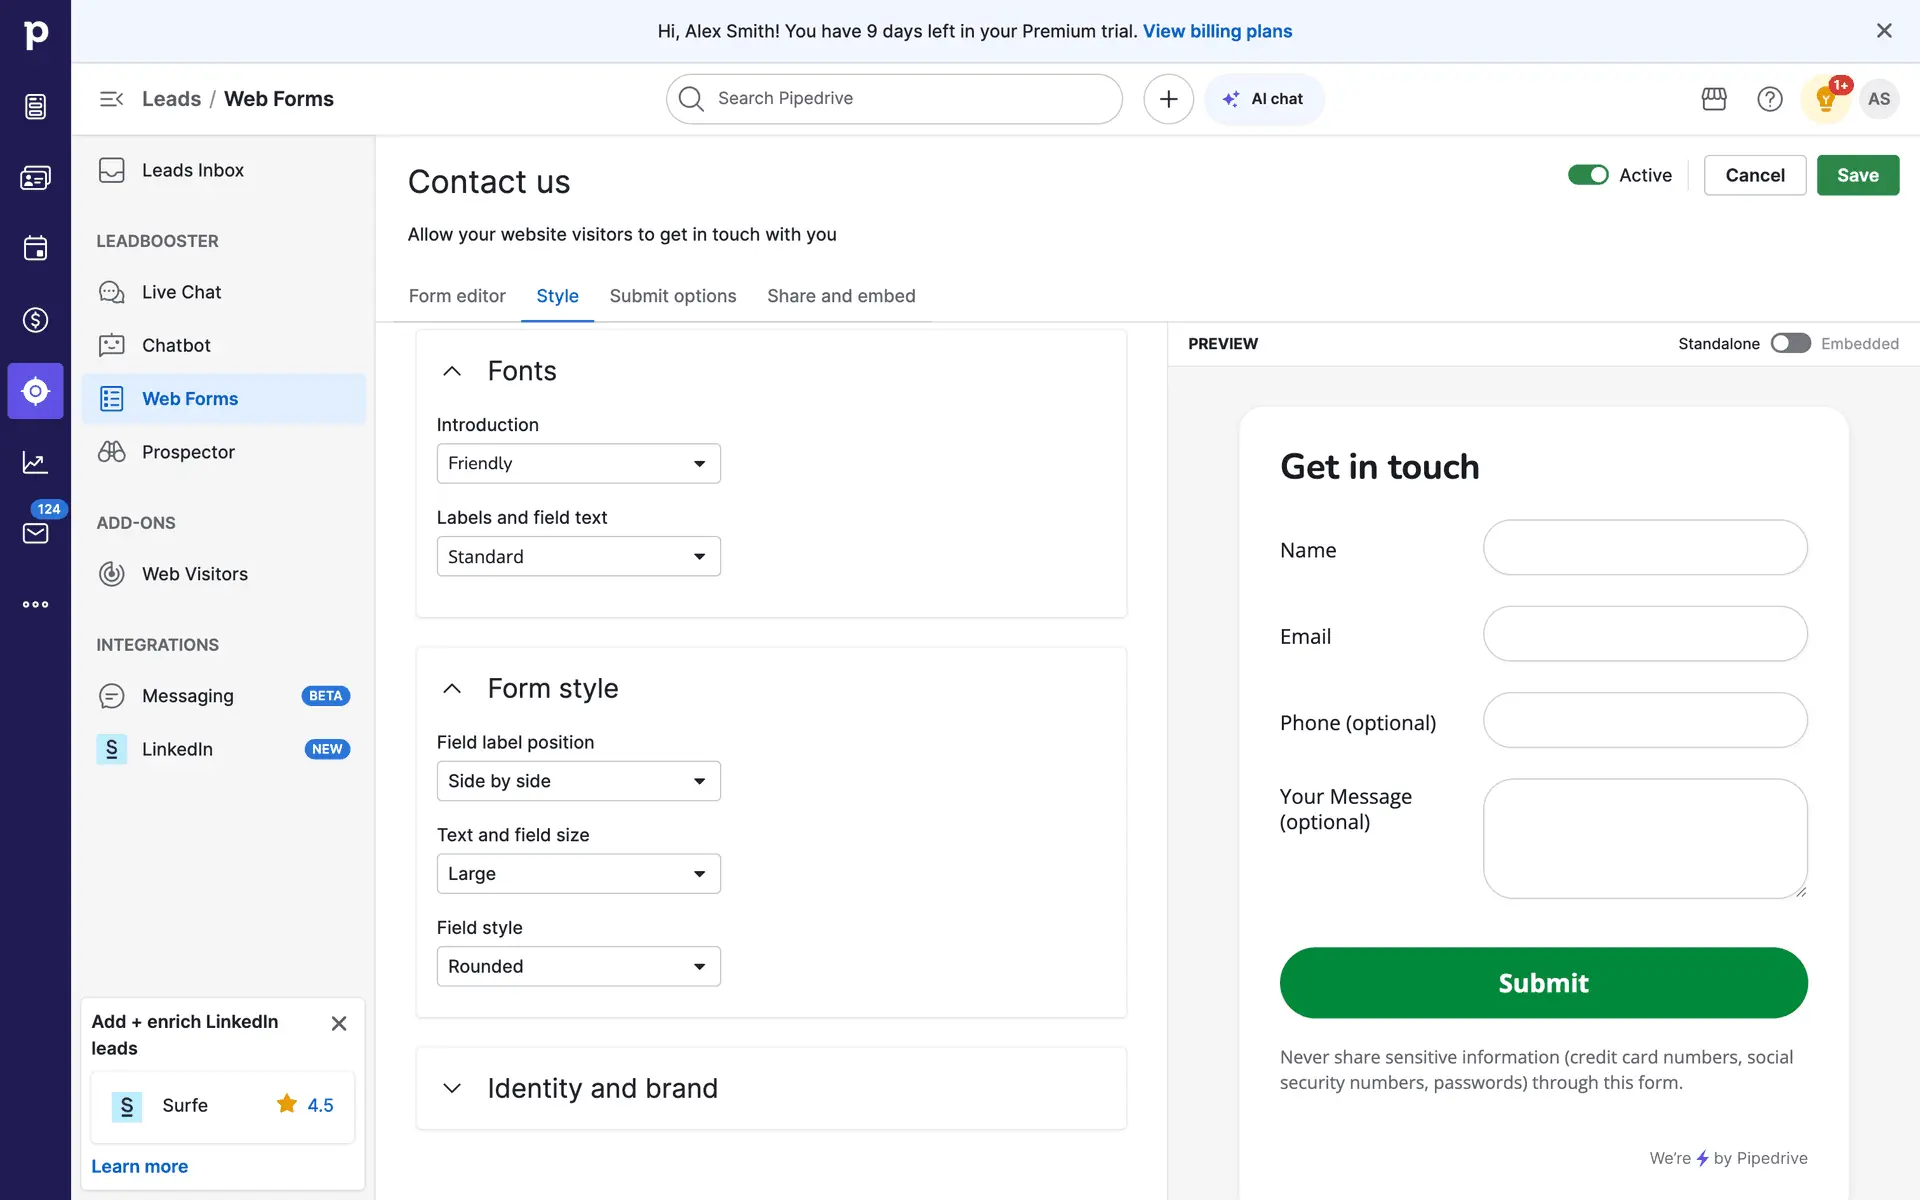Open the Introduction font dropdown
This screenshot has height=1200, width=1920.
pyautogui.click(x=578, y=464)
